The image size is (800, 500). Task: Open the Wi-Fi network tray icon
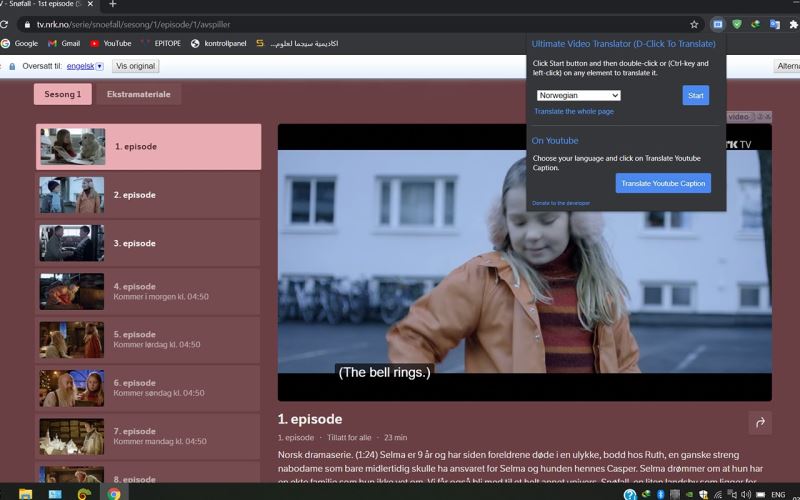coord(718,494)
